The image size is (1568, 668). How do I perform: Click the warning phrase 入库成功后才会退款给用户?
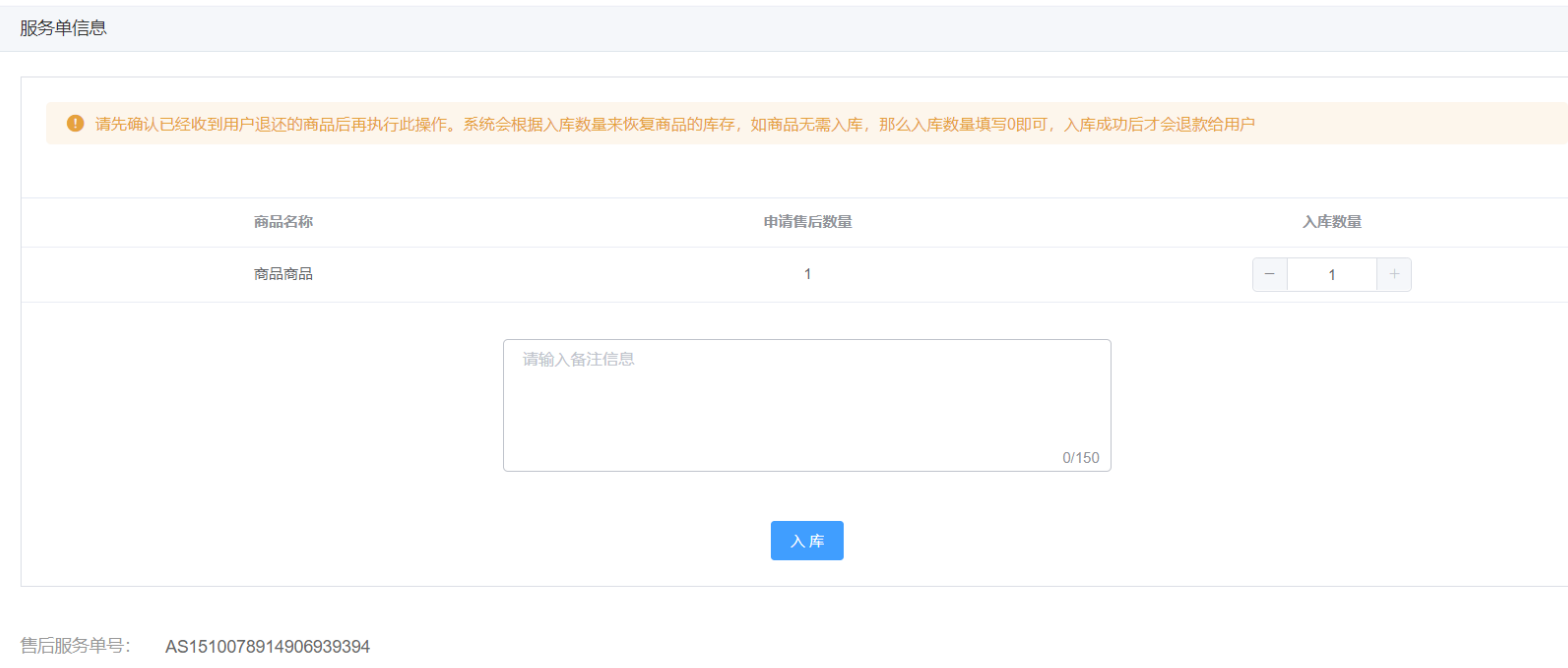click(1160, 124)
